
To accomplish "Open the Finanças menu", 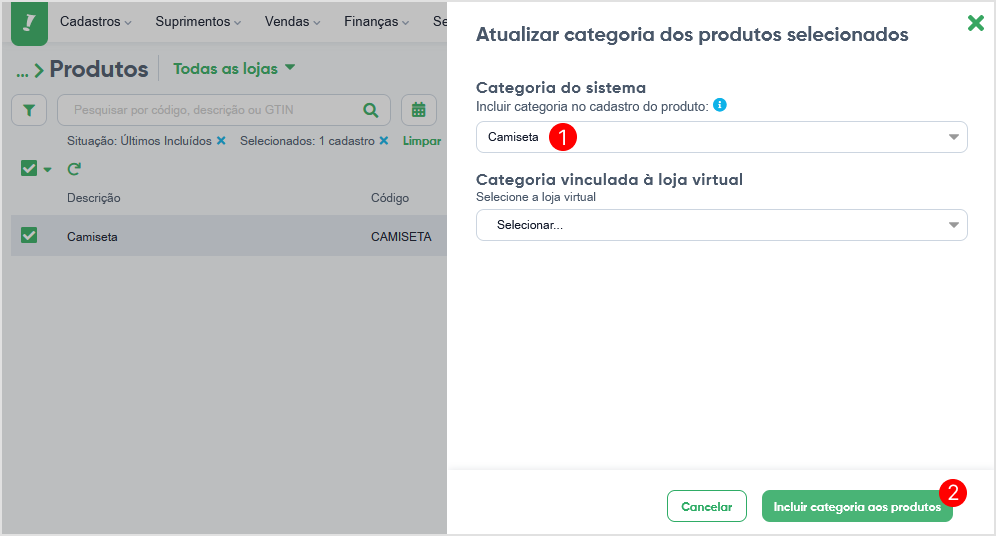I will pyautogui.click(x=376, y=22).
